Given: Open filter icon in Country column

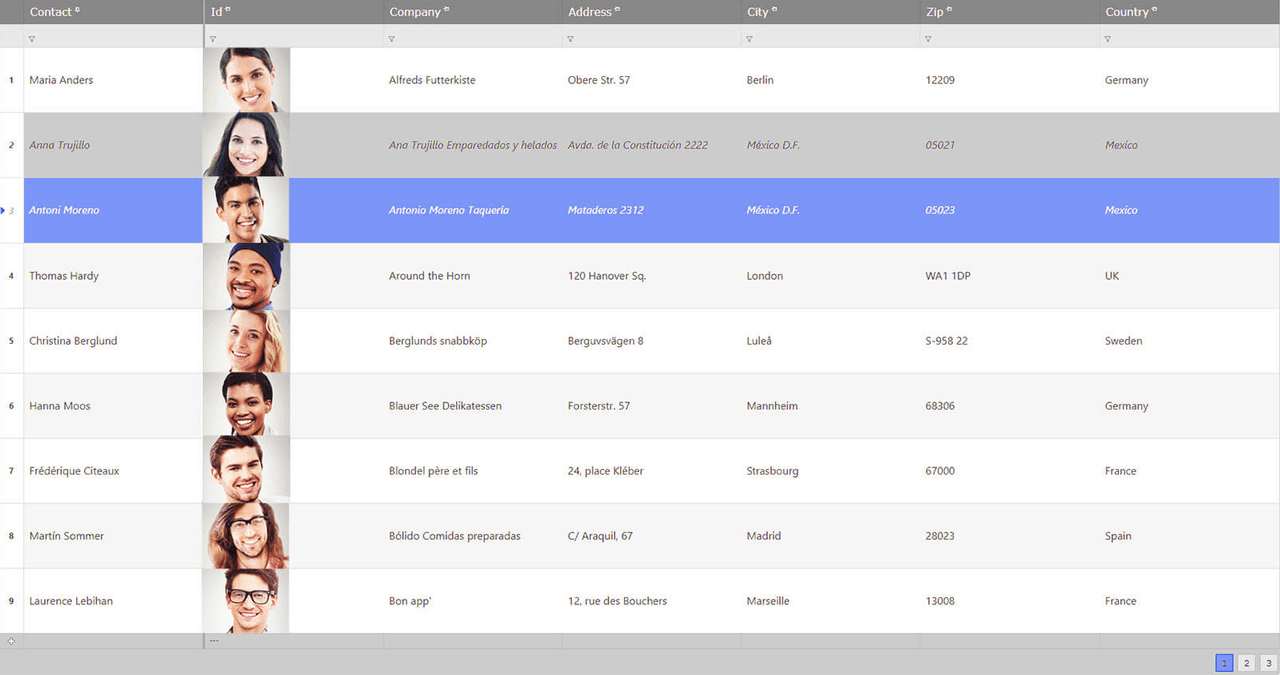Looking at the screenshot, I should pyautogui.click(x=1107, y=39).
